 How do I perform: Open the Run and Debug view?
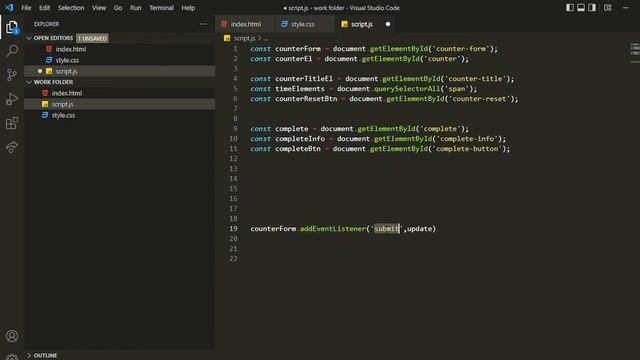click(x=12, y=99)
